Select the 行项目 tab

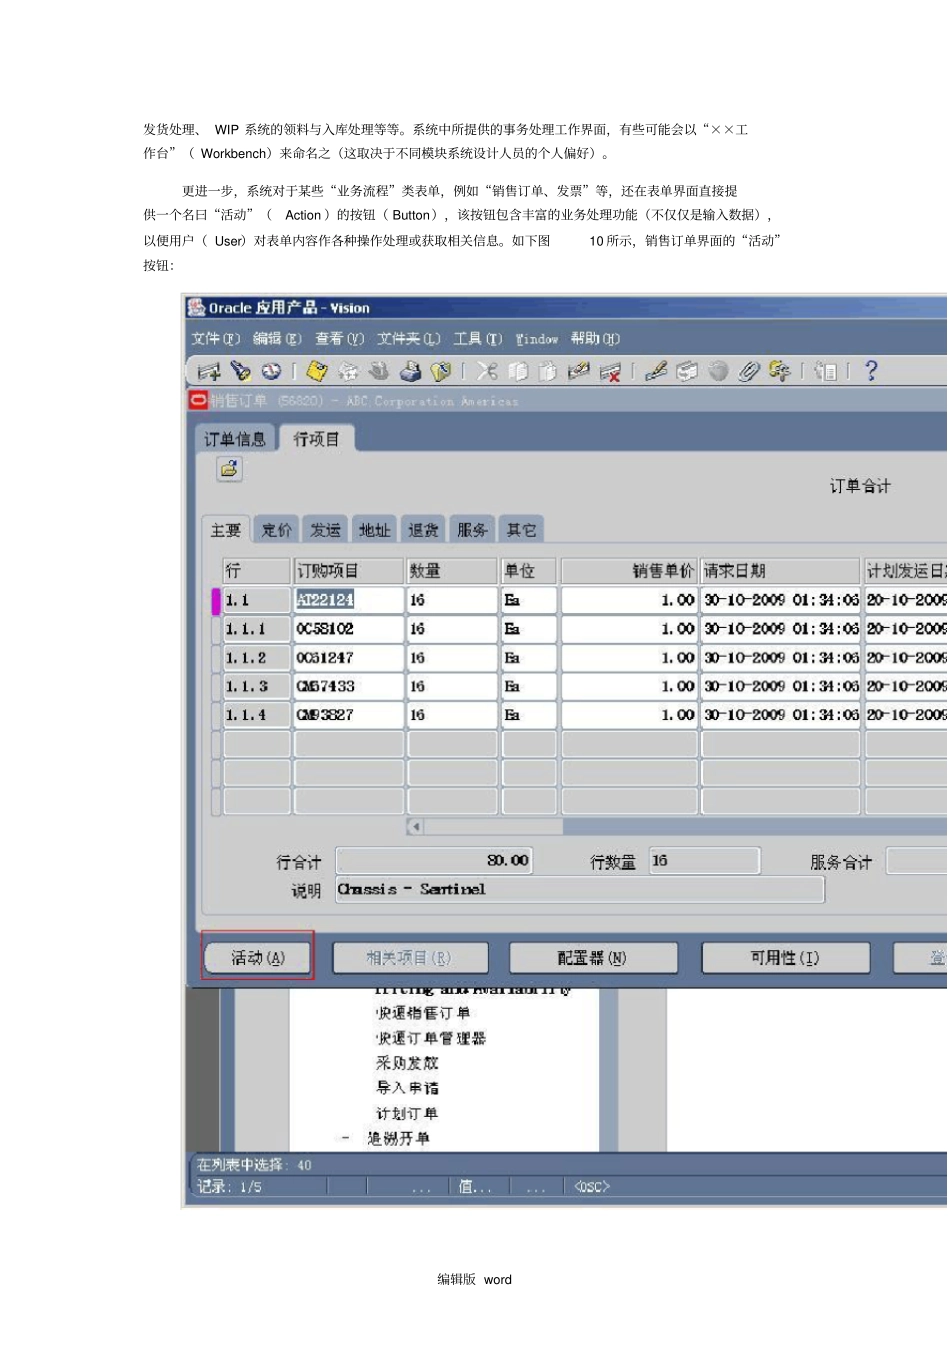click(317, 439)
